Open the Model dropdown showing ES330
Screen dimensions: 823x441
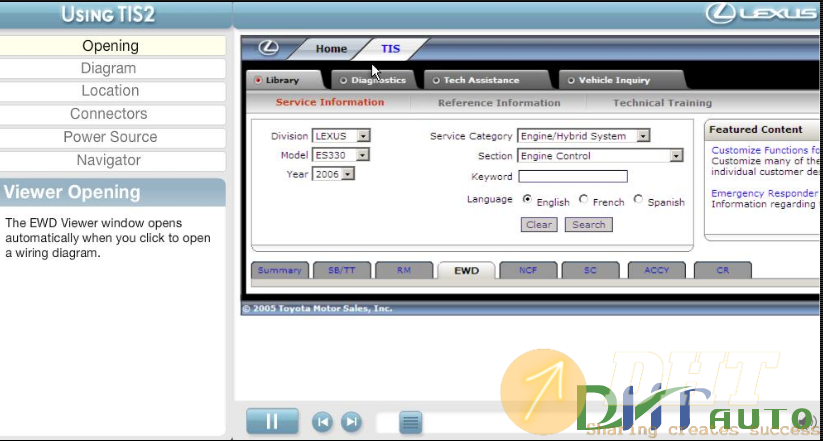click(x=341, y=155)
